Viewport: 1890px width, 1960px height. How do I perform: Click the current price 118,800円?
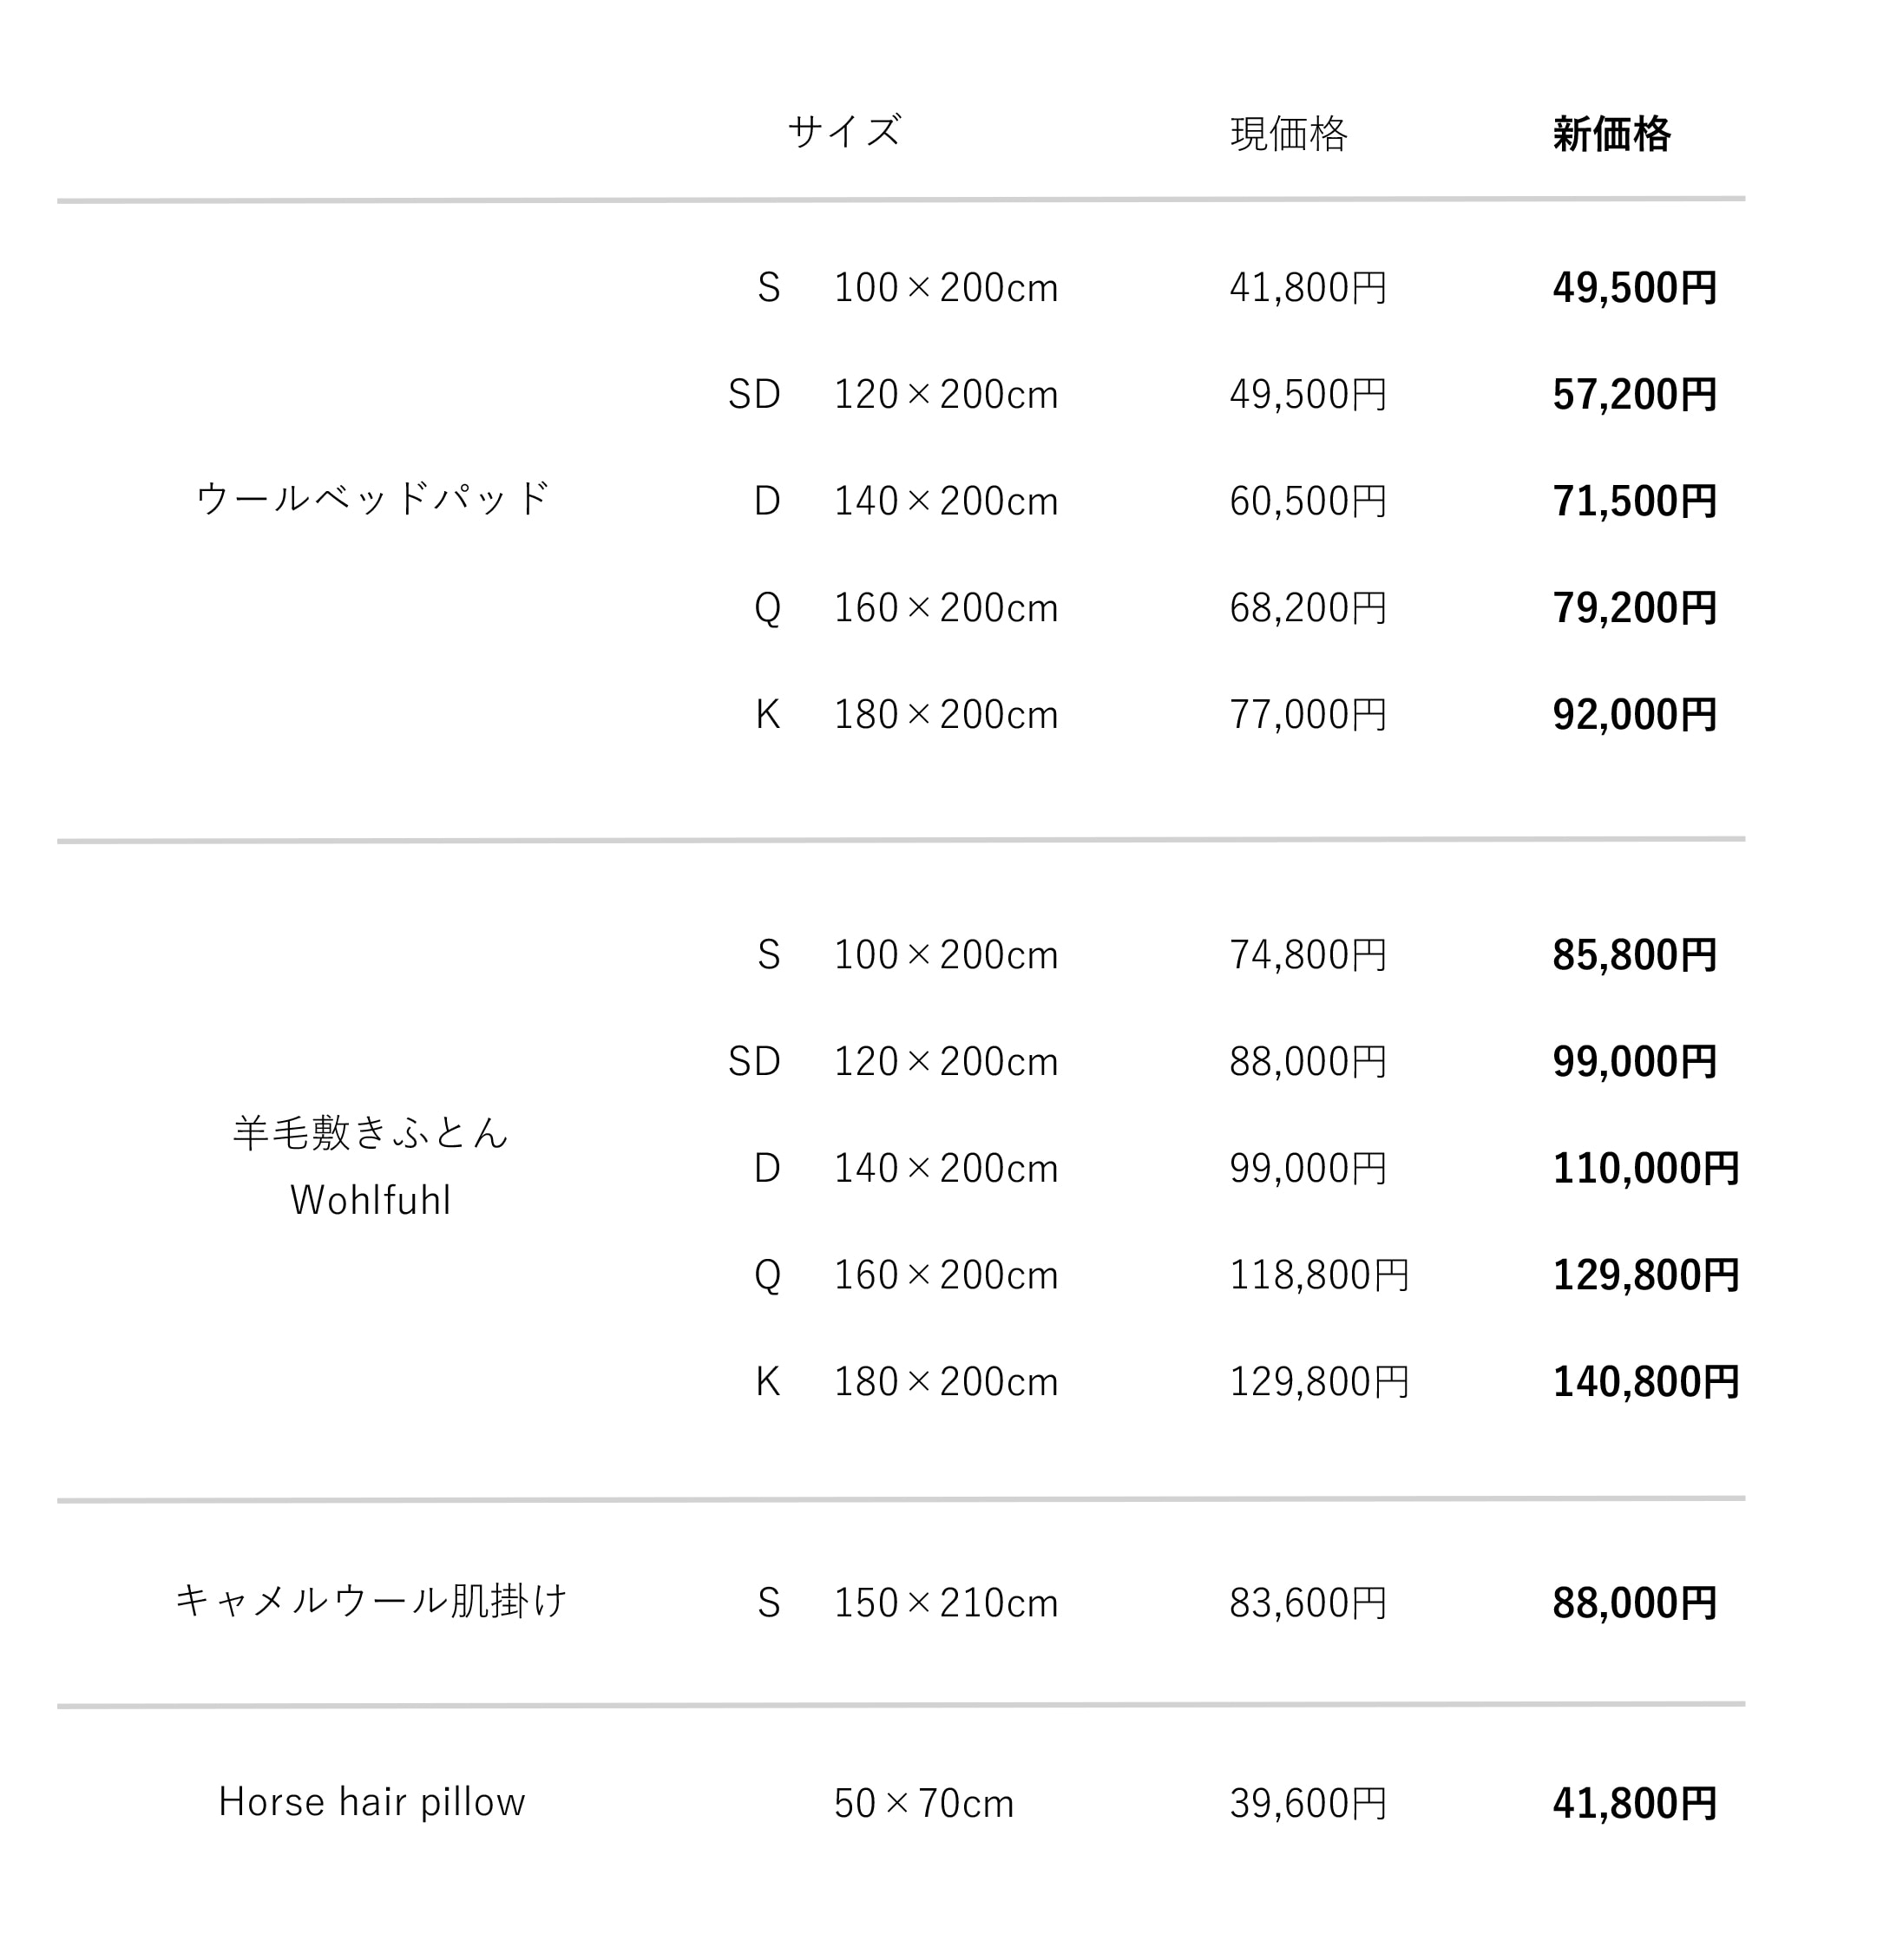click(x=1319, y=1275)
